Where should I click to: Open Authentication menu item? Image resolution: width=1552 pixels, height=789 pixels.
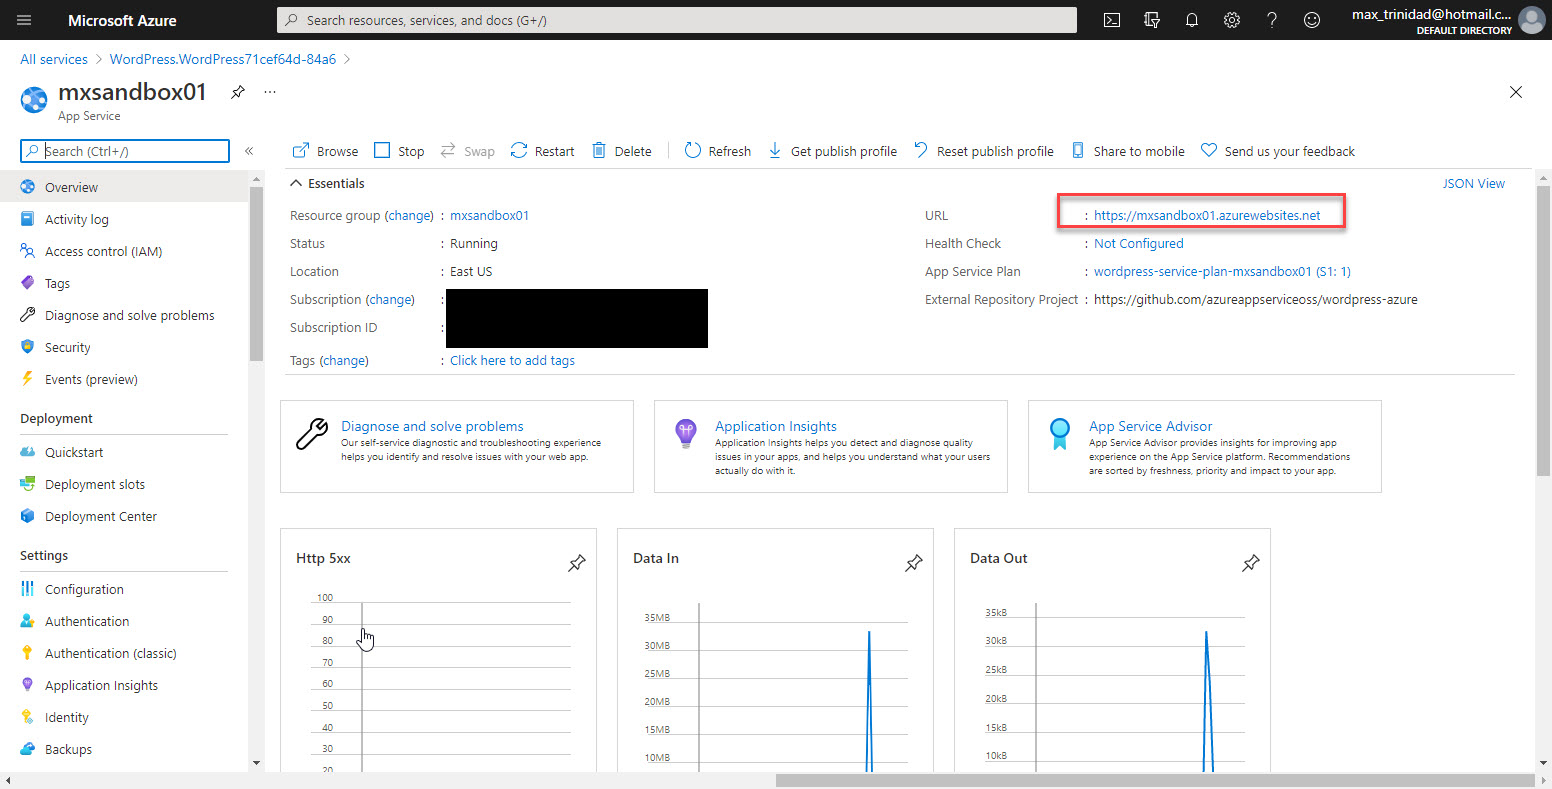tap(124, 621)
